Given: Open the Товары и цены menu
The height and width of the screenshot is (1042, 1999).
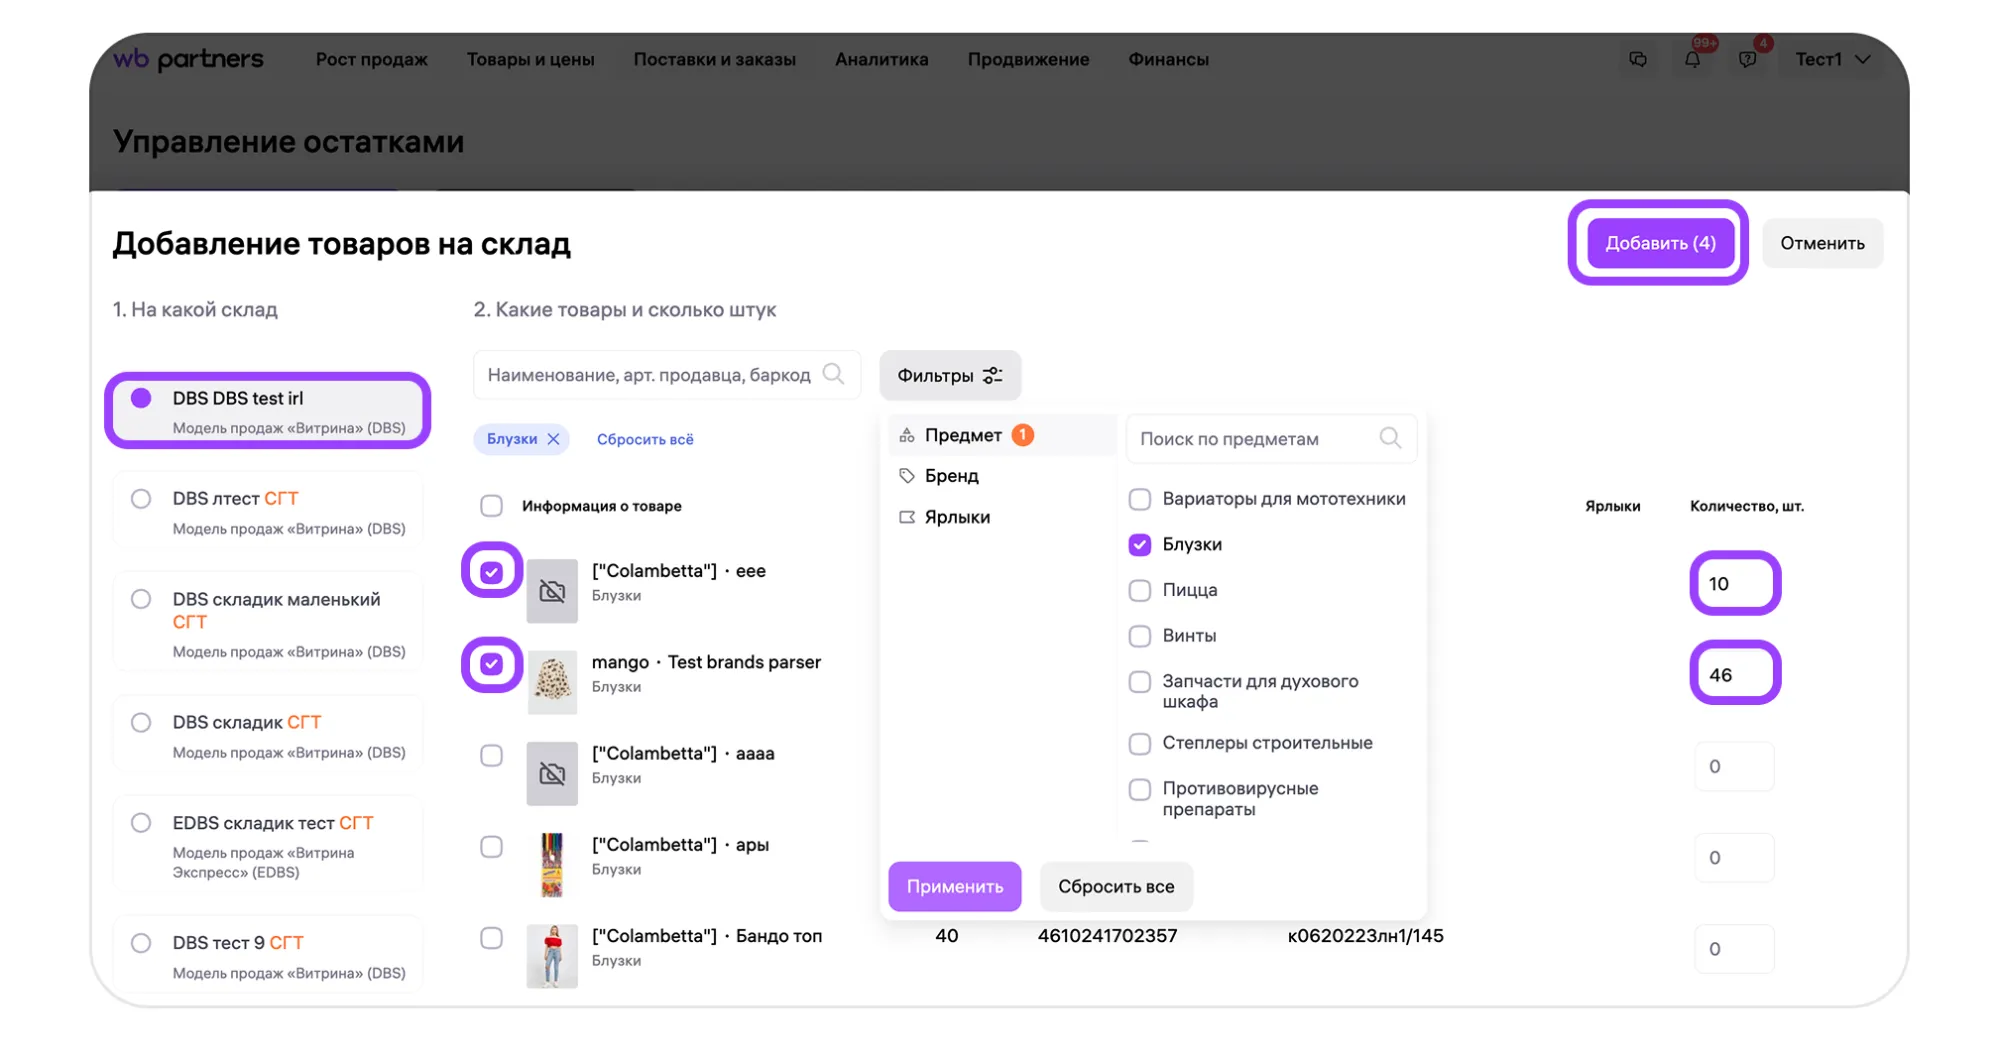Looking at the screenshot, I should coord(530,59).
